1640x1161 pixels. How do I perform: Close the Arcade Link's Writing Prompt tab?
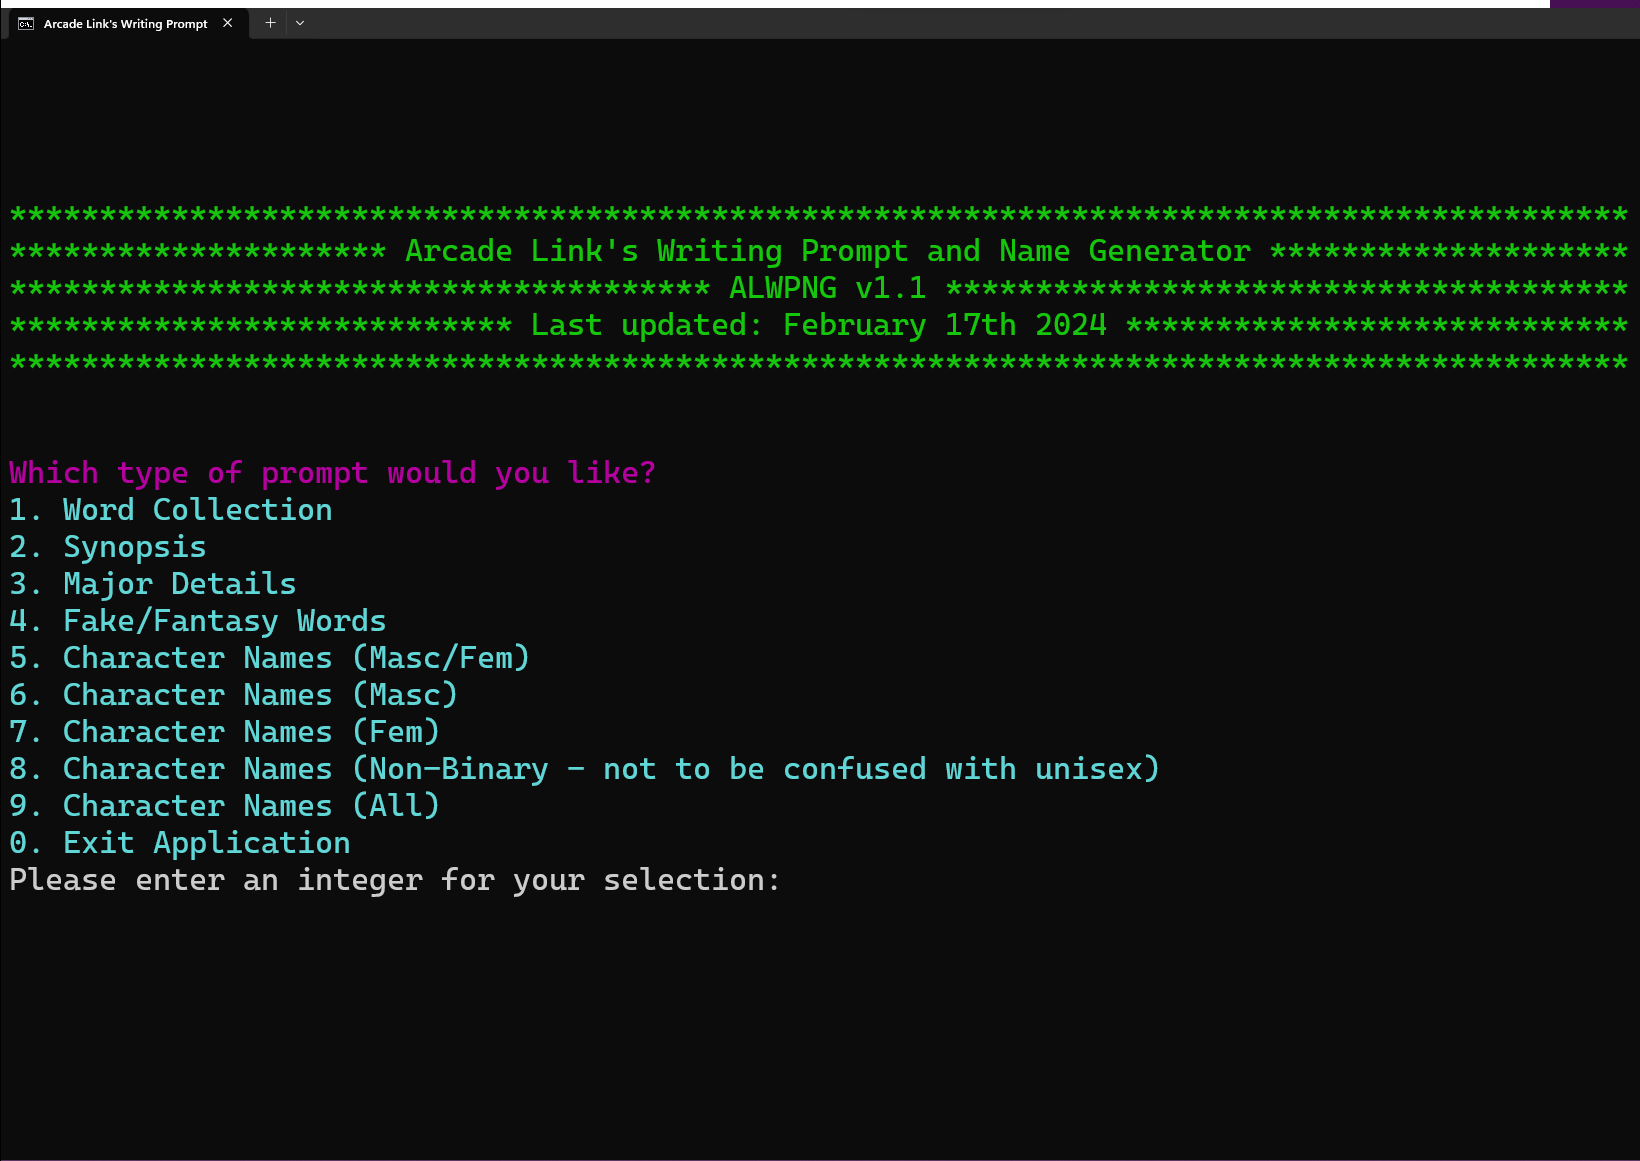click(x=228, y=23)
